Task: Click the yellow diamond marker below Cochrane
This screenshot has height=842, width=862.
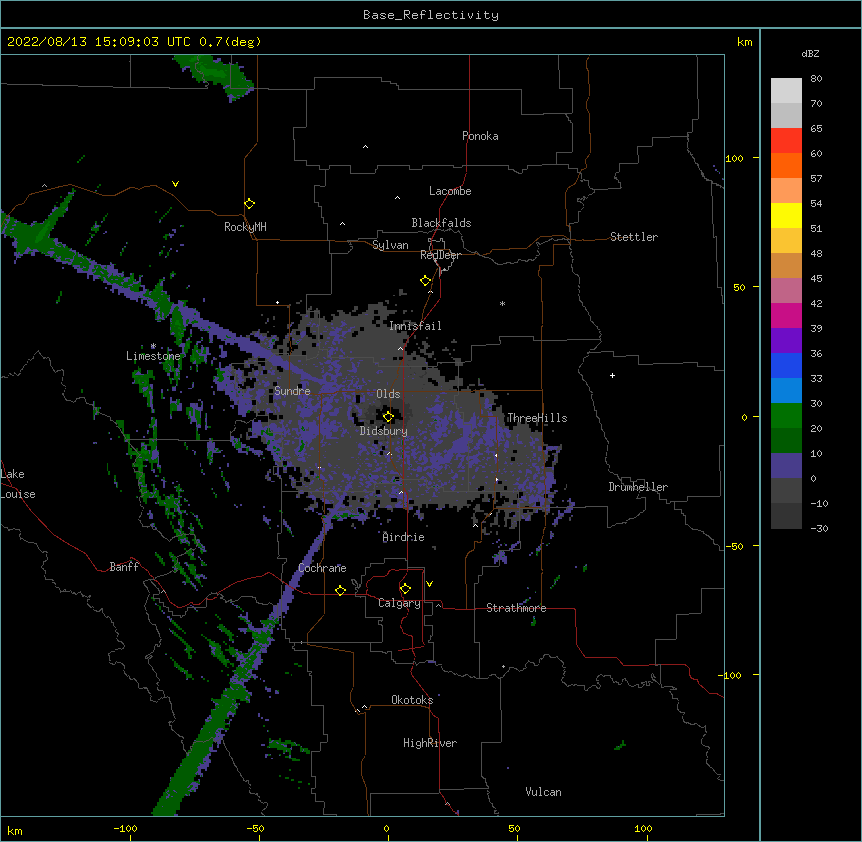Action: tap(340, 590)
